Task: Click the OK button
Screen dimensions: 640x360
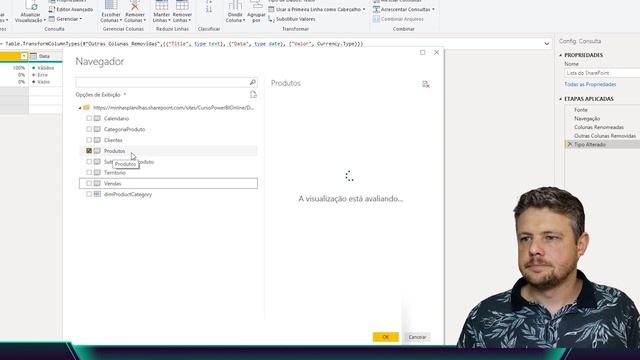Action: (386, 337)
